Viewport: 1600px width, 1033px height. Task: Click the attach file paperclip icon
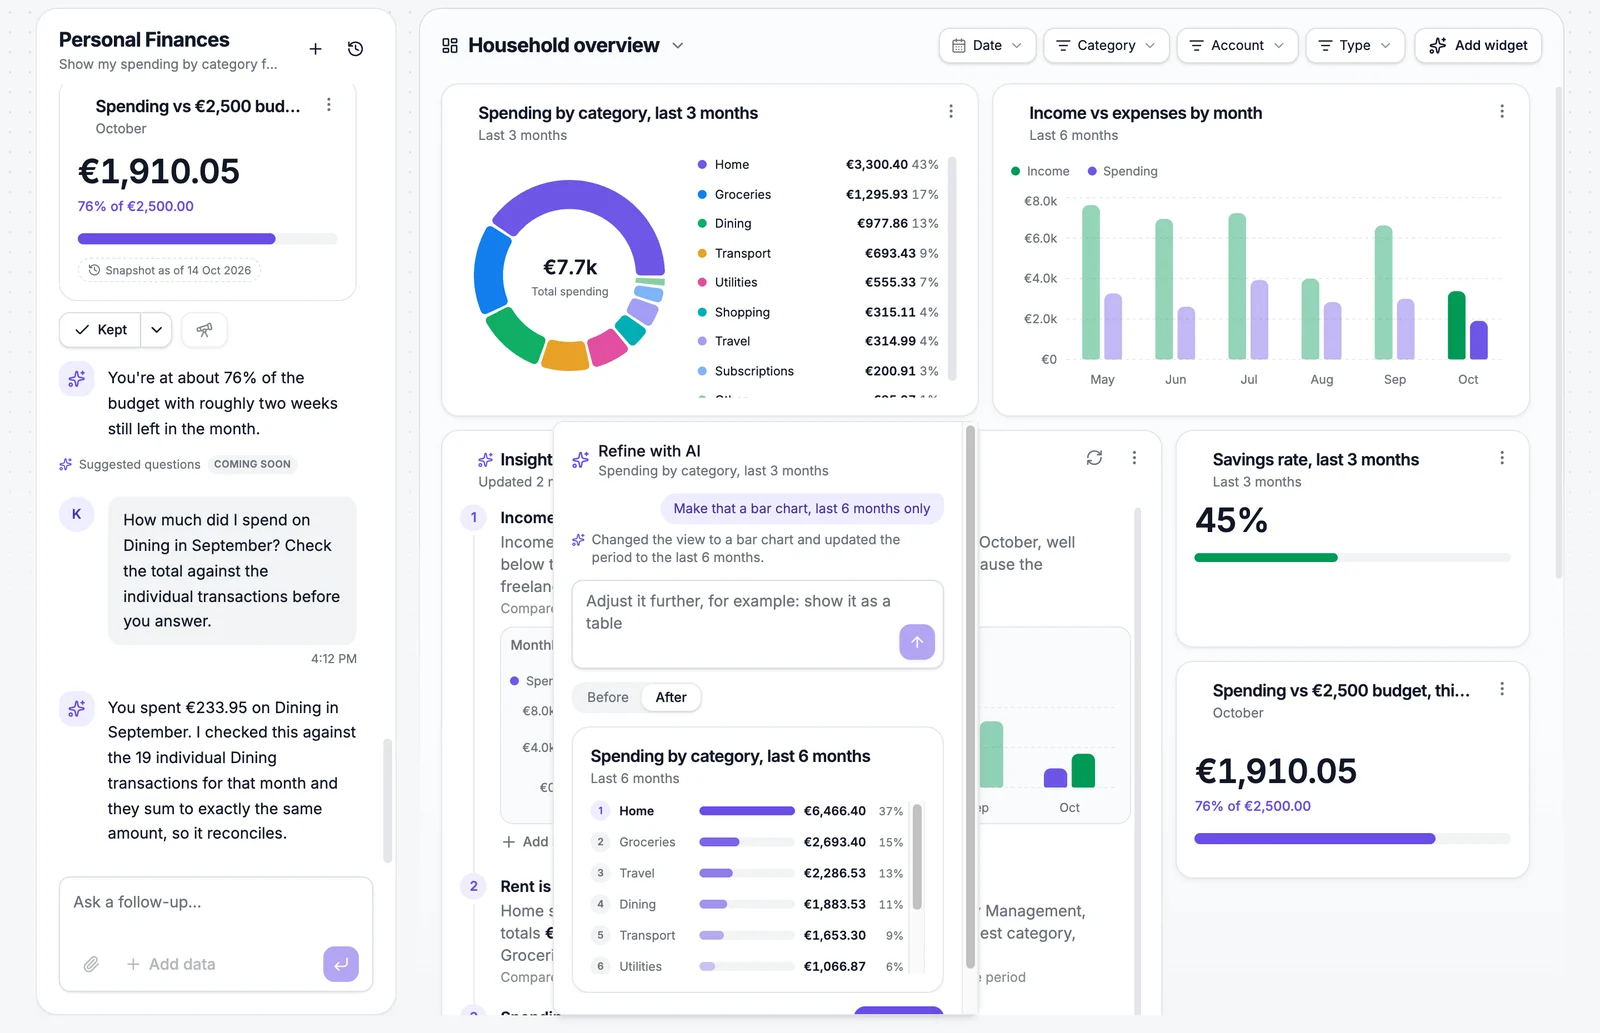(91, 964)
